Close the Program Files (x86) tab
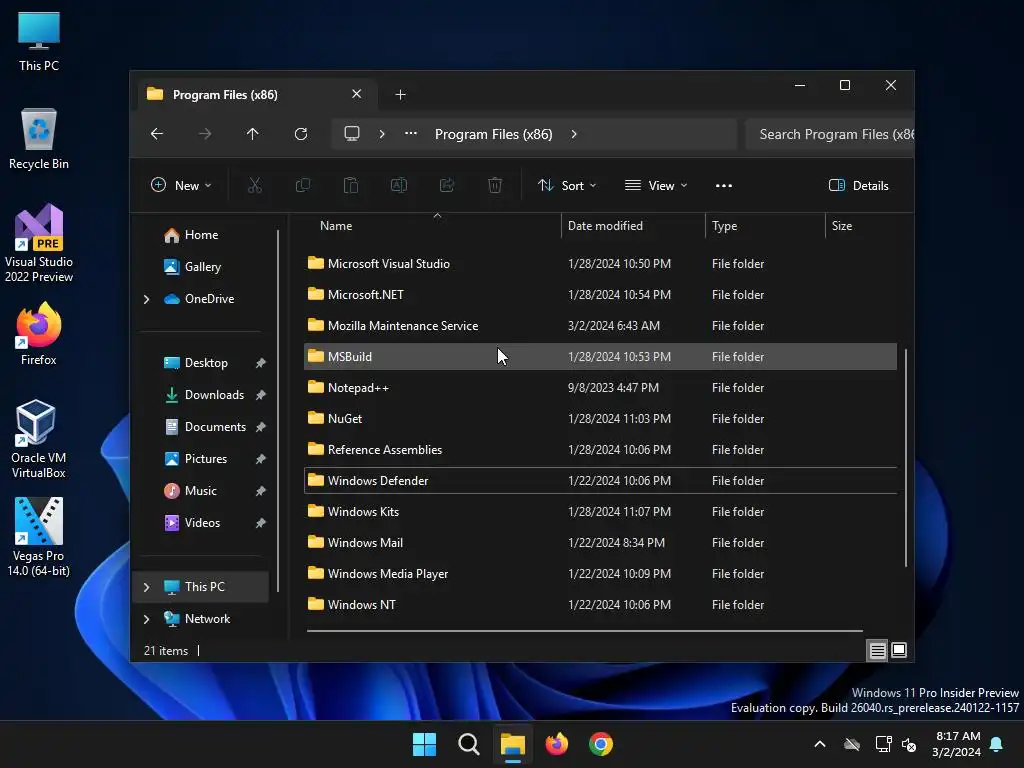 (357, 94)
